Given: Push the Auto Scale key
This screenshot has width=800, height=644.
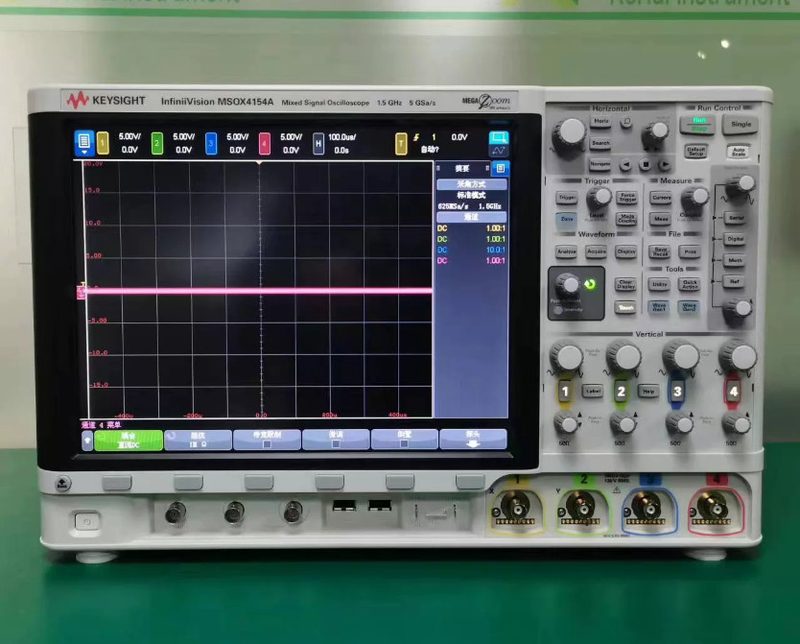Looking at the screenshot, I should tap(738, 152).
